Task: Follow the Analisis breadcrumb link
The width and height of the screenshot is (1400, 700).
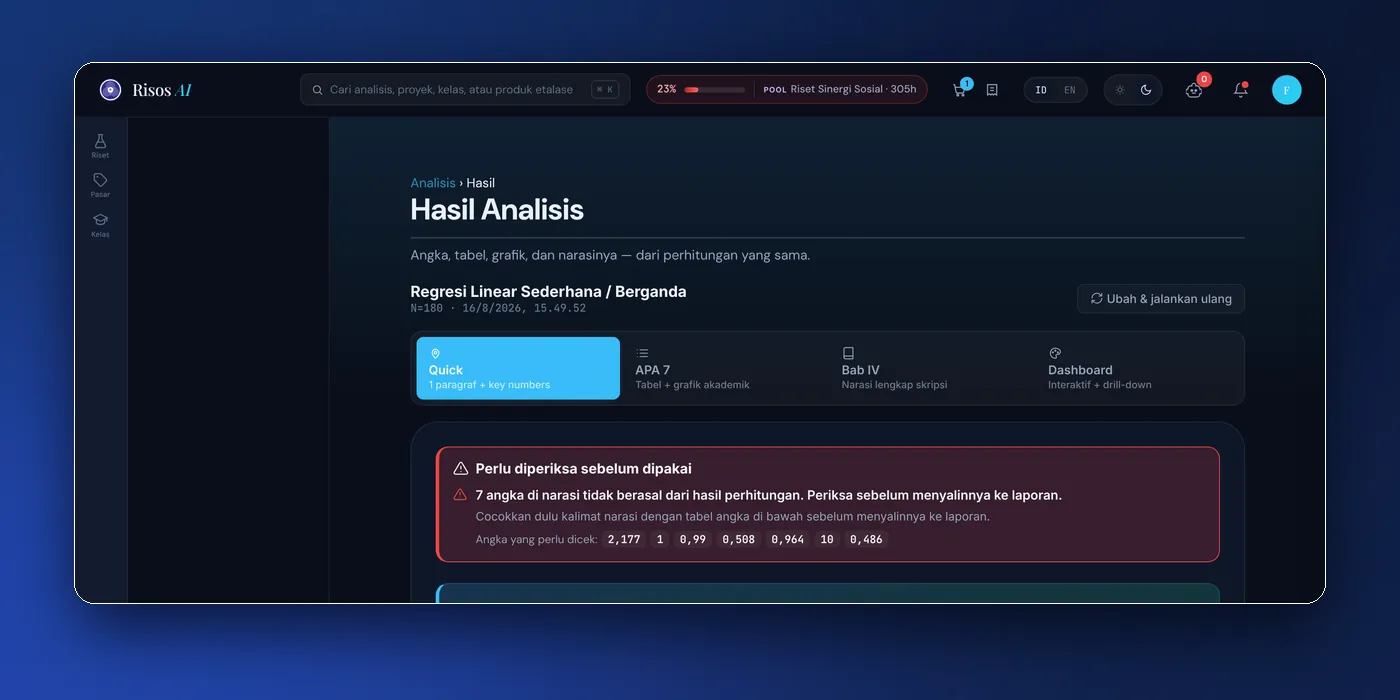Action: point(433,183)
